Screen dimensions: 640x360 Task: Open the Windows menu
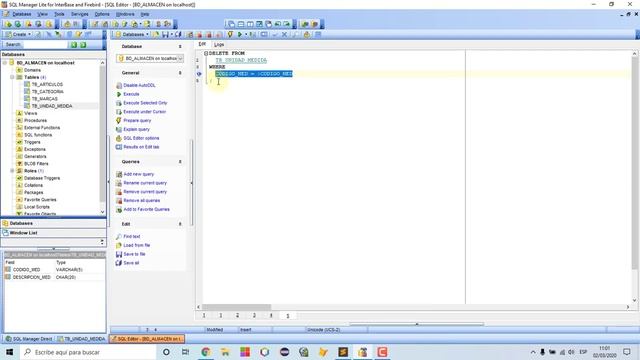pos(125,14)
